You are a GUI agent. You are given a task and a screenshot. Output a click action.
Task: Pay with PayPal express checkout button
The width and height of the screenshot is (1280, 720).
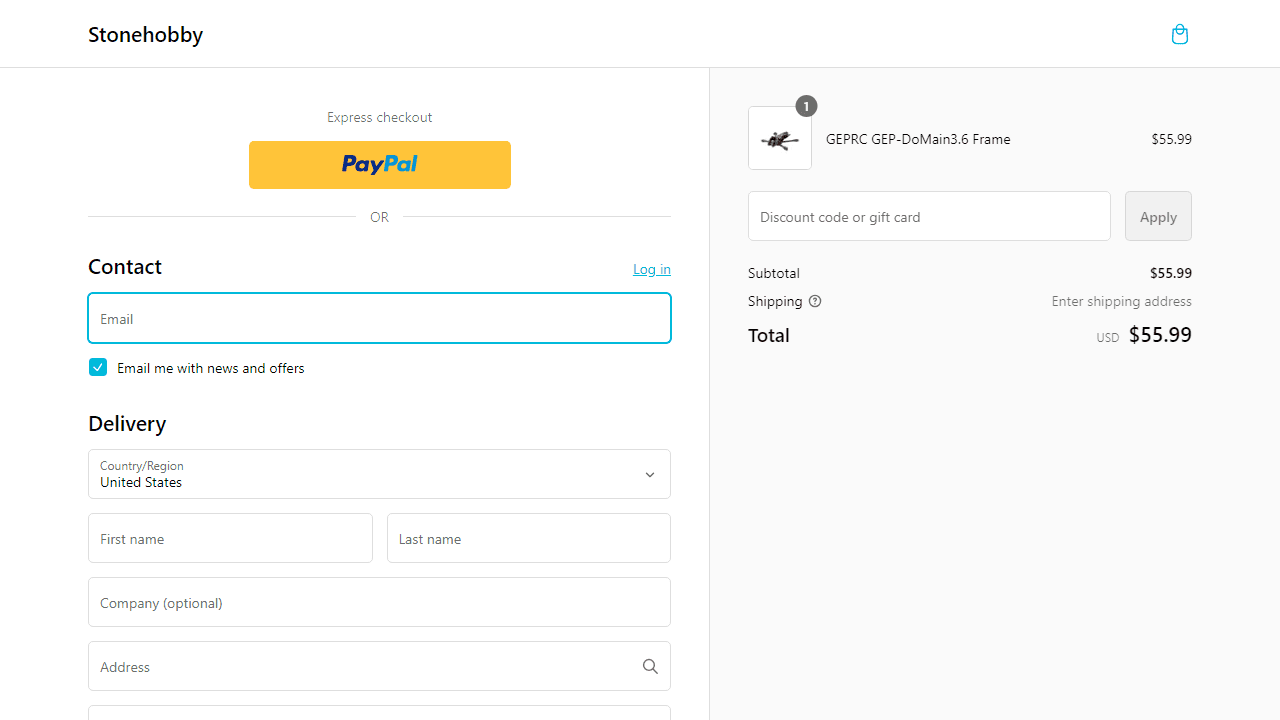[380, 165]
